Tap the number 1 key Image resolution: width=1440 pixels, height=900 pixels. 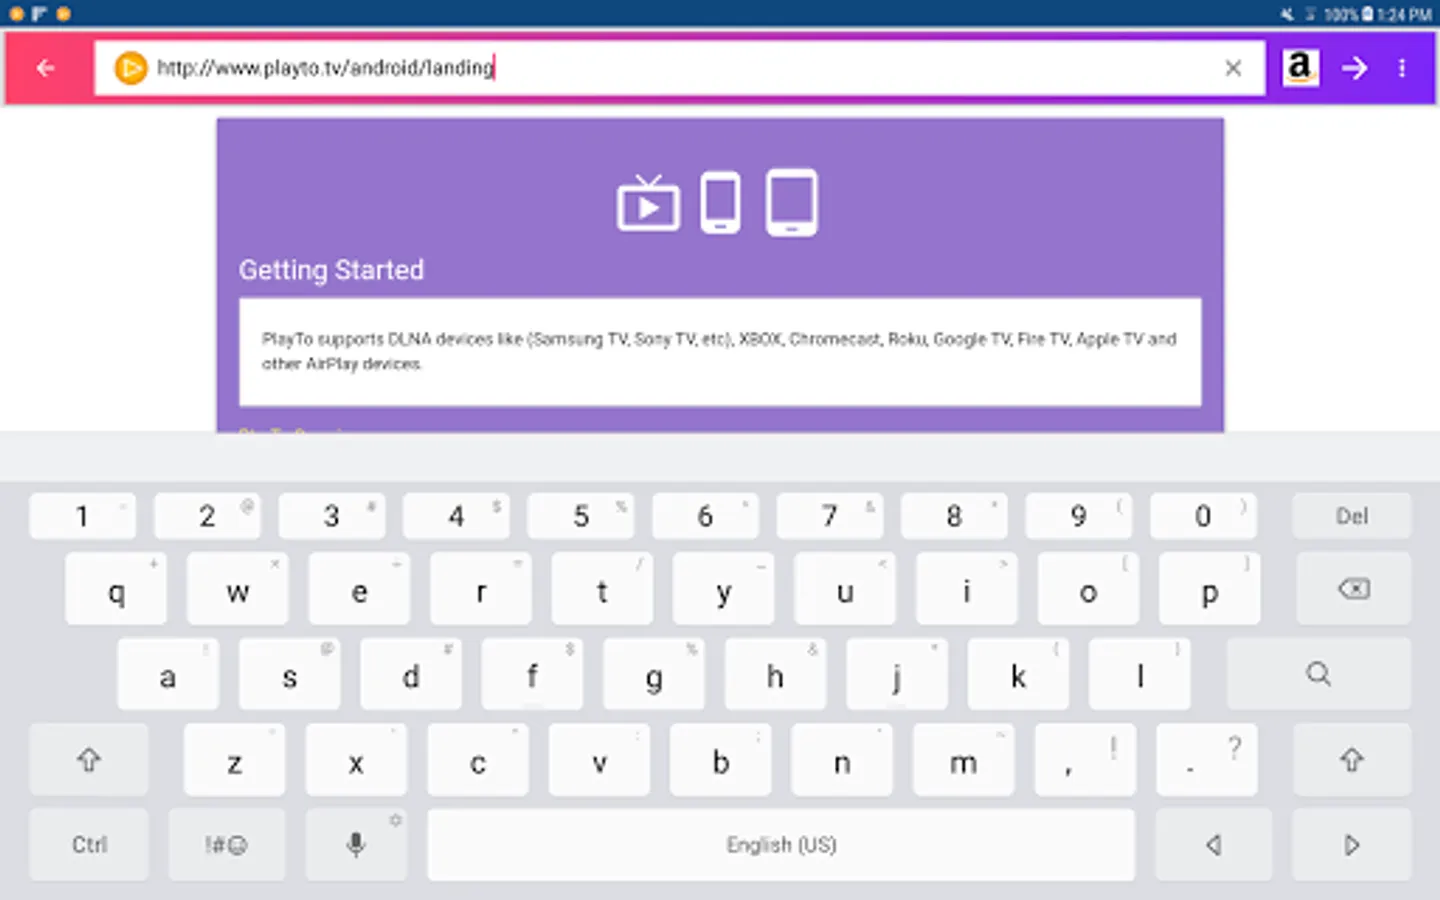click(82, 516)
